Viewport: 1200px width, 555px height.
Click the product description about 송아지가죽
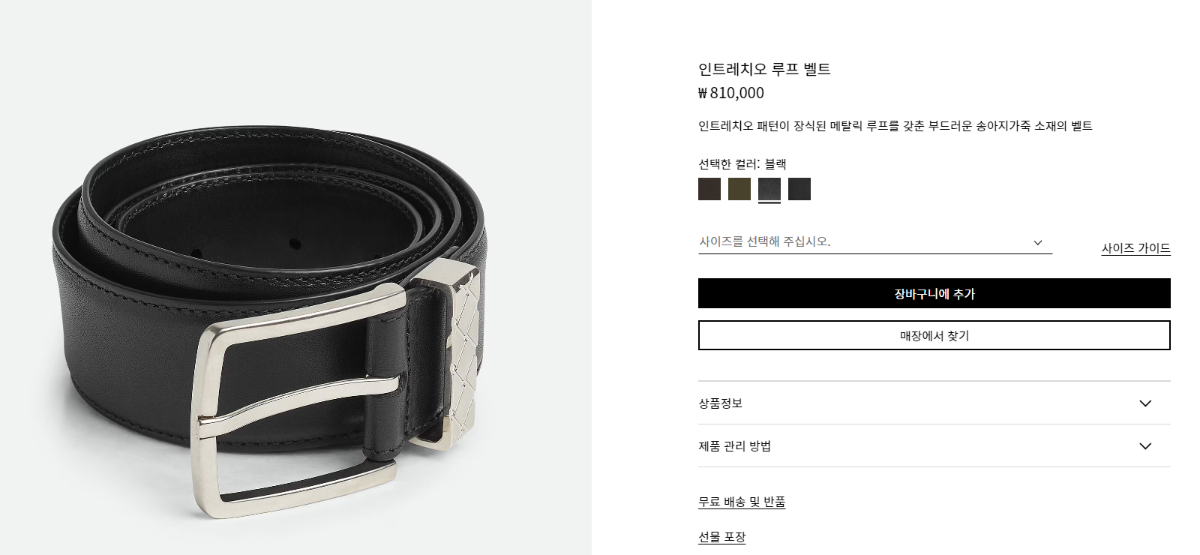(895, 126)
